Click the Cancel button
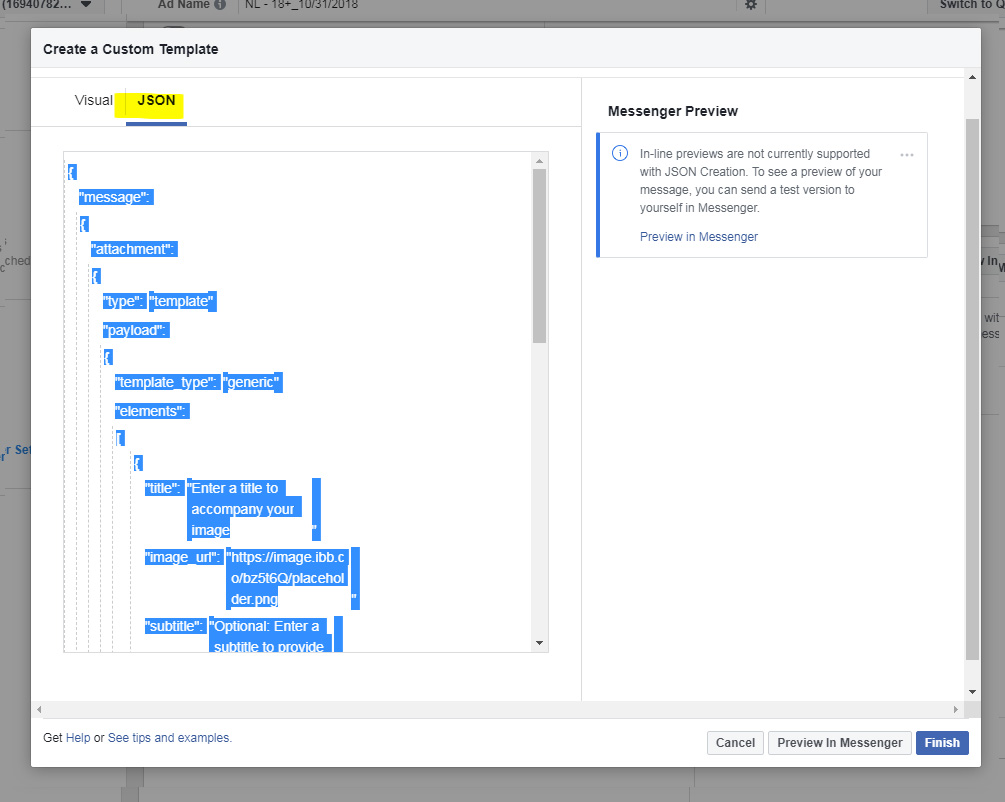The image size is (1005, 802). (x=735, y=742)
